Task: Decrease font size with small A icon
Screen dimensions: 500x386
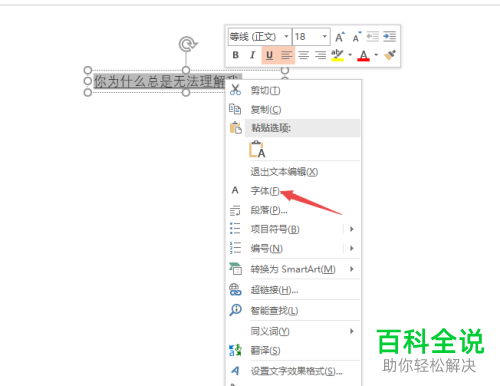Action: point(357,37)
